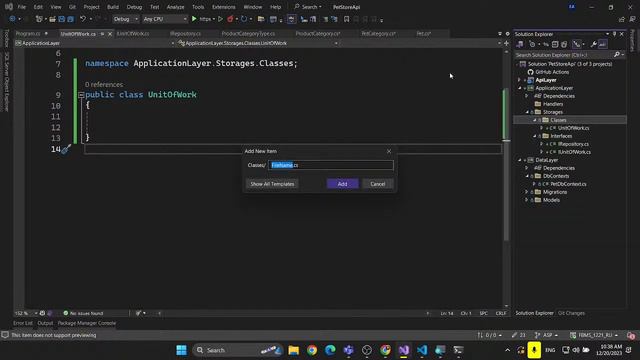Click Solution Explorer Collapse All icon
The image size is (640, 360).
tap(555, 44)
